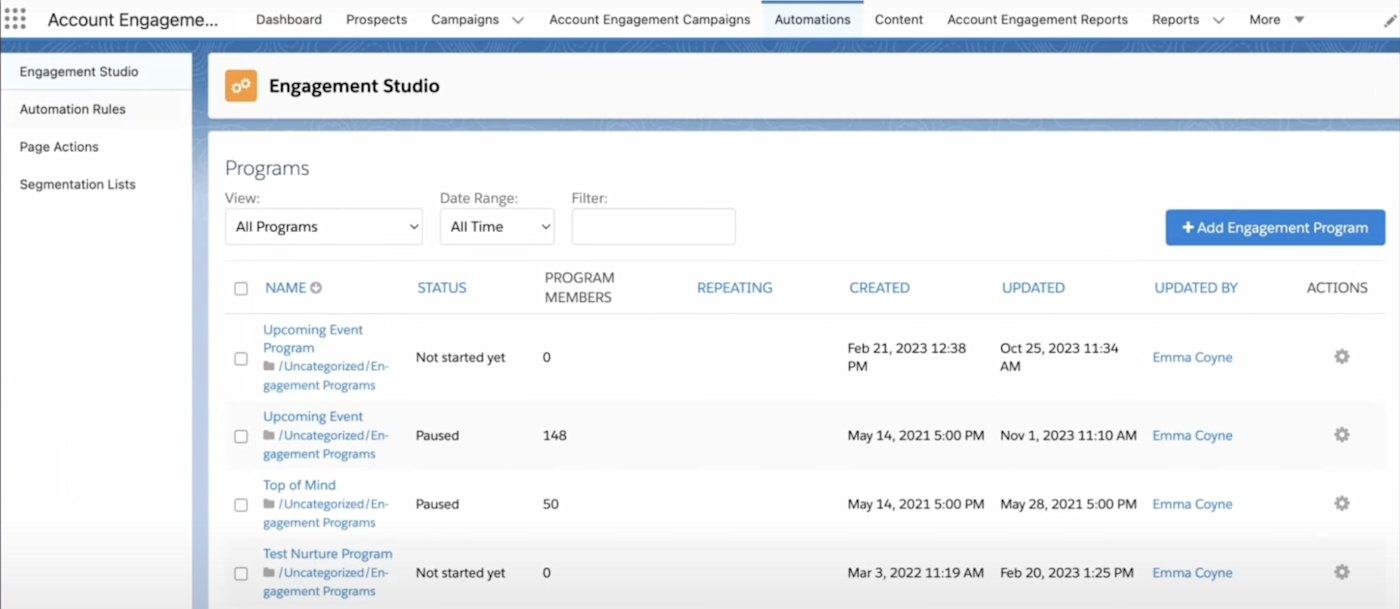Viewport: 1400px width, 609px height.
Task: Sort by the Repeating column header
Action: 735,288
